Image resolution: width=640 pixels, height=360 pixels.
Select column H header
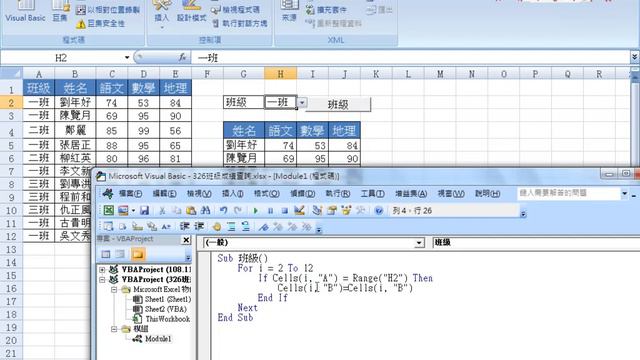(280, 74)
